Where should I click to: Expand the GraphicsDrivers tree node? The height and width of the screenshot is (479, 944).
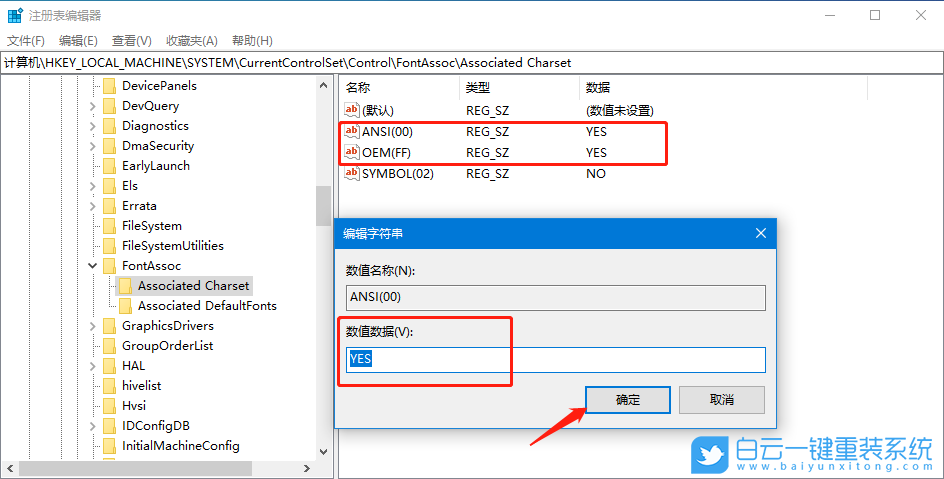[x=93, y=326]
